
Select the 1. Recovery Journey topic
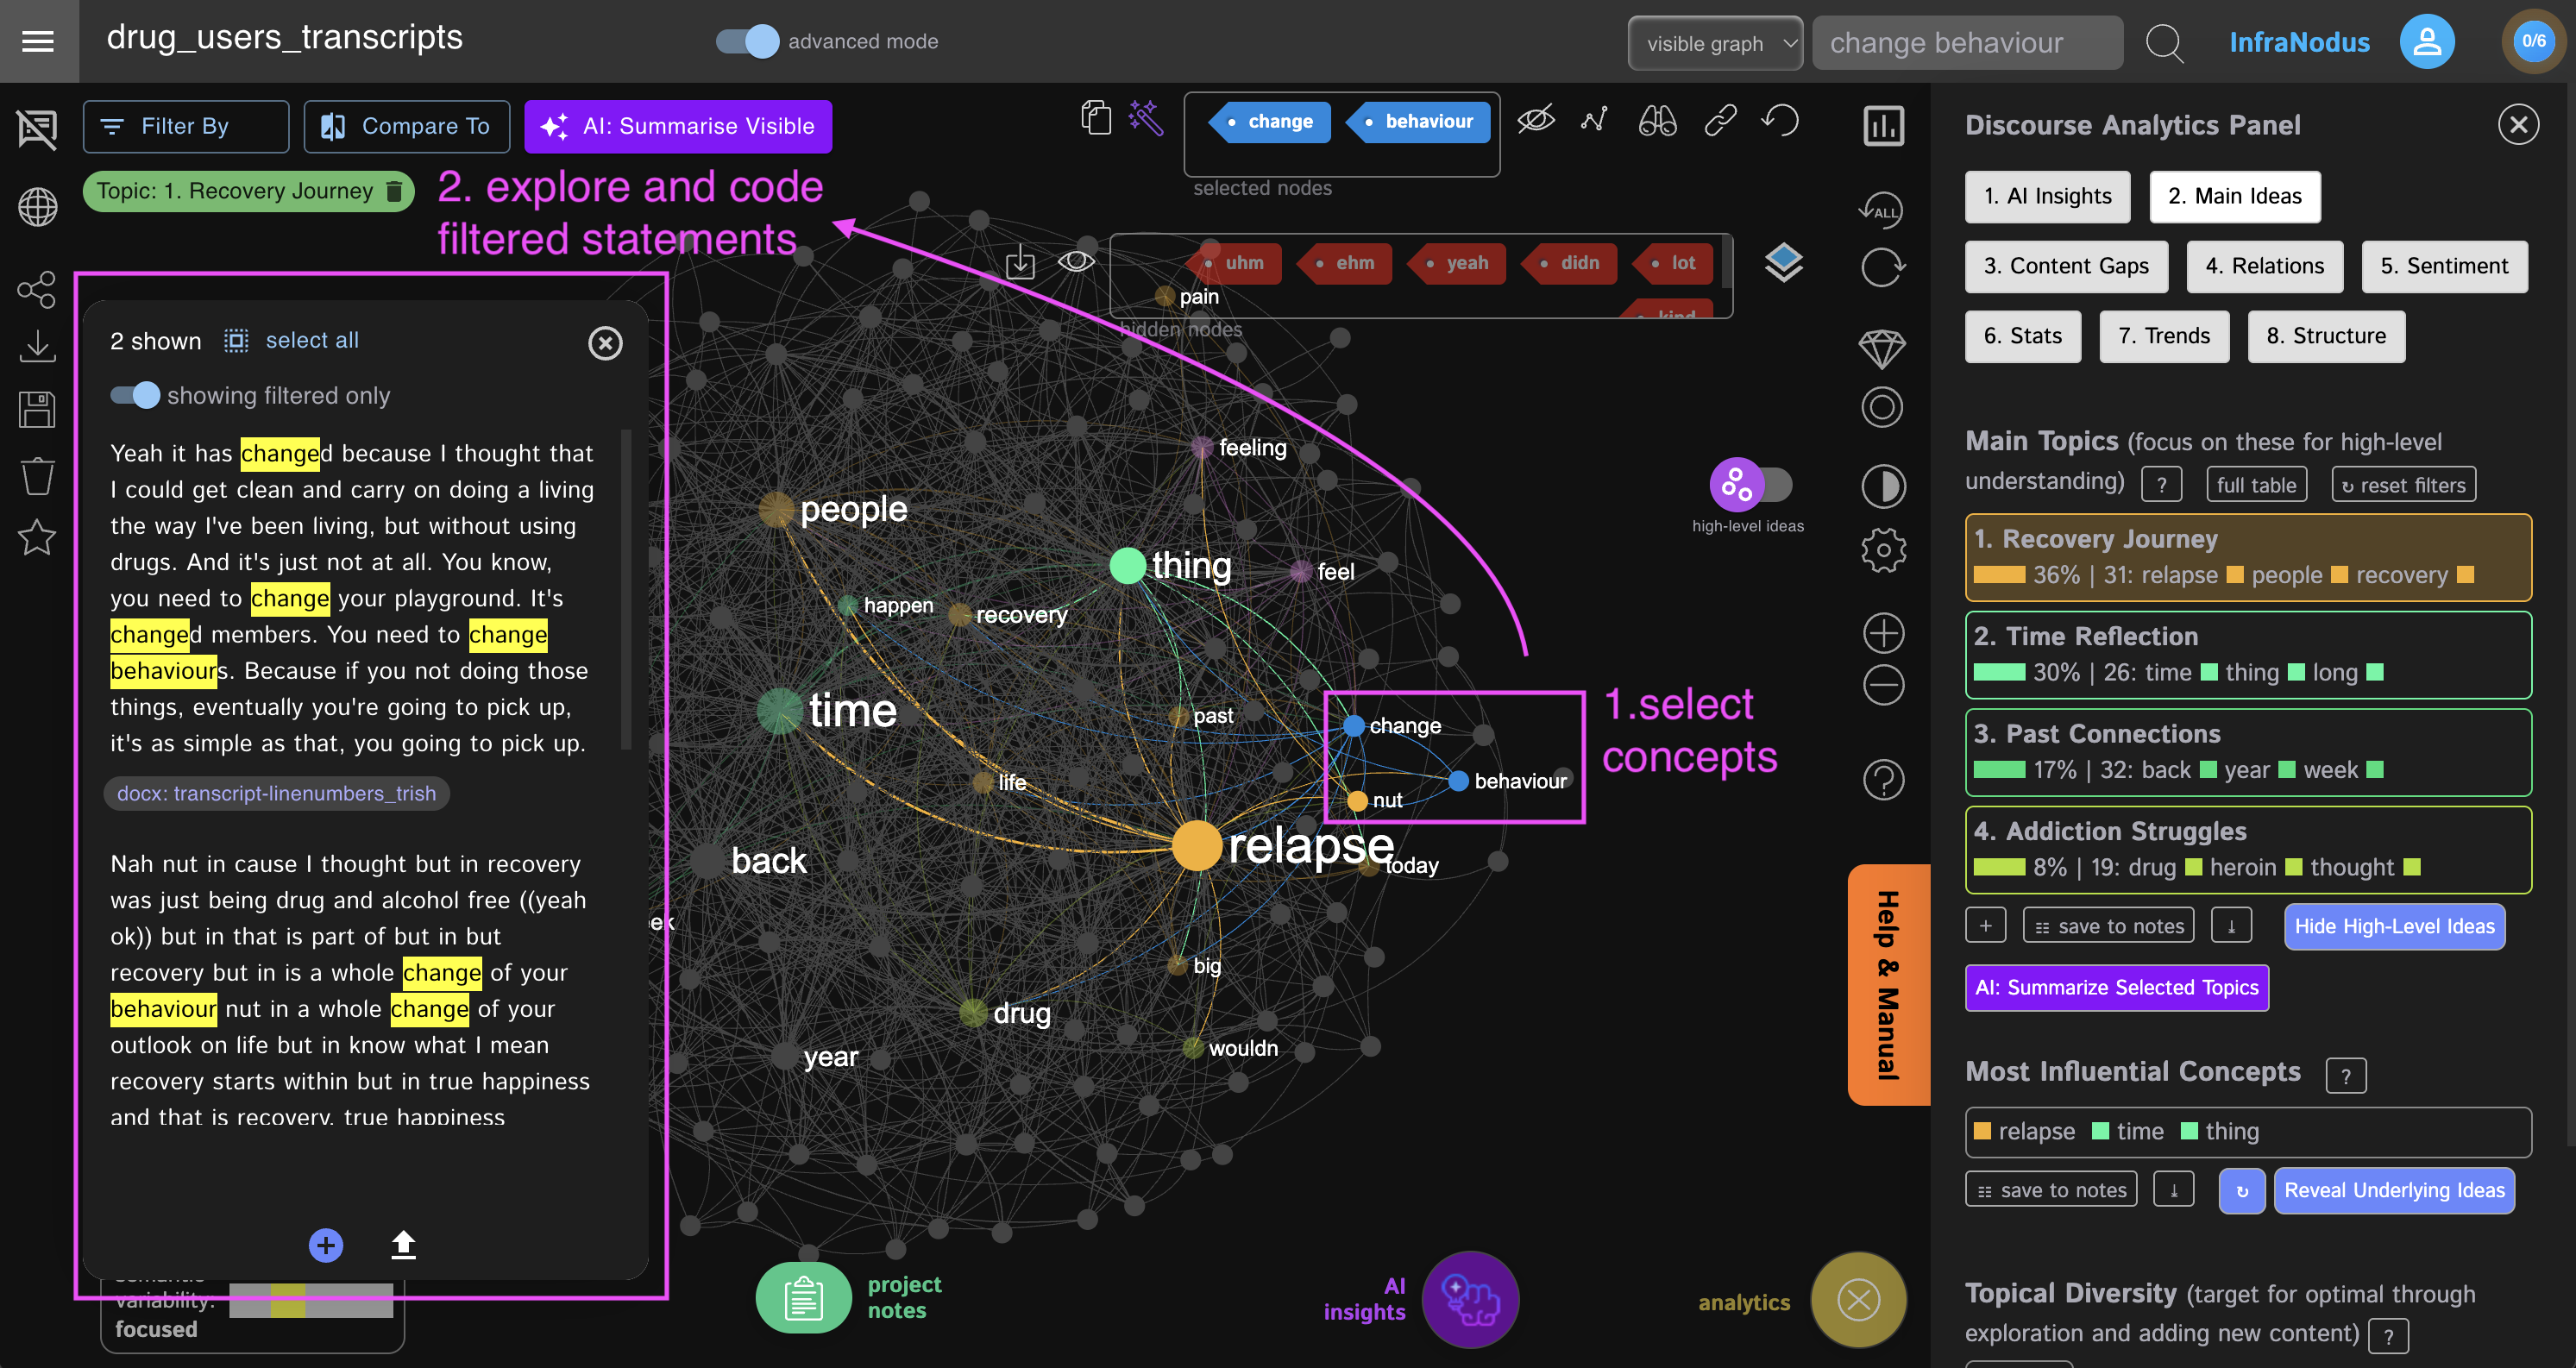(x=2247, y=557)
